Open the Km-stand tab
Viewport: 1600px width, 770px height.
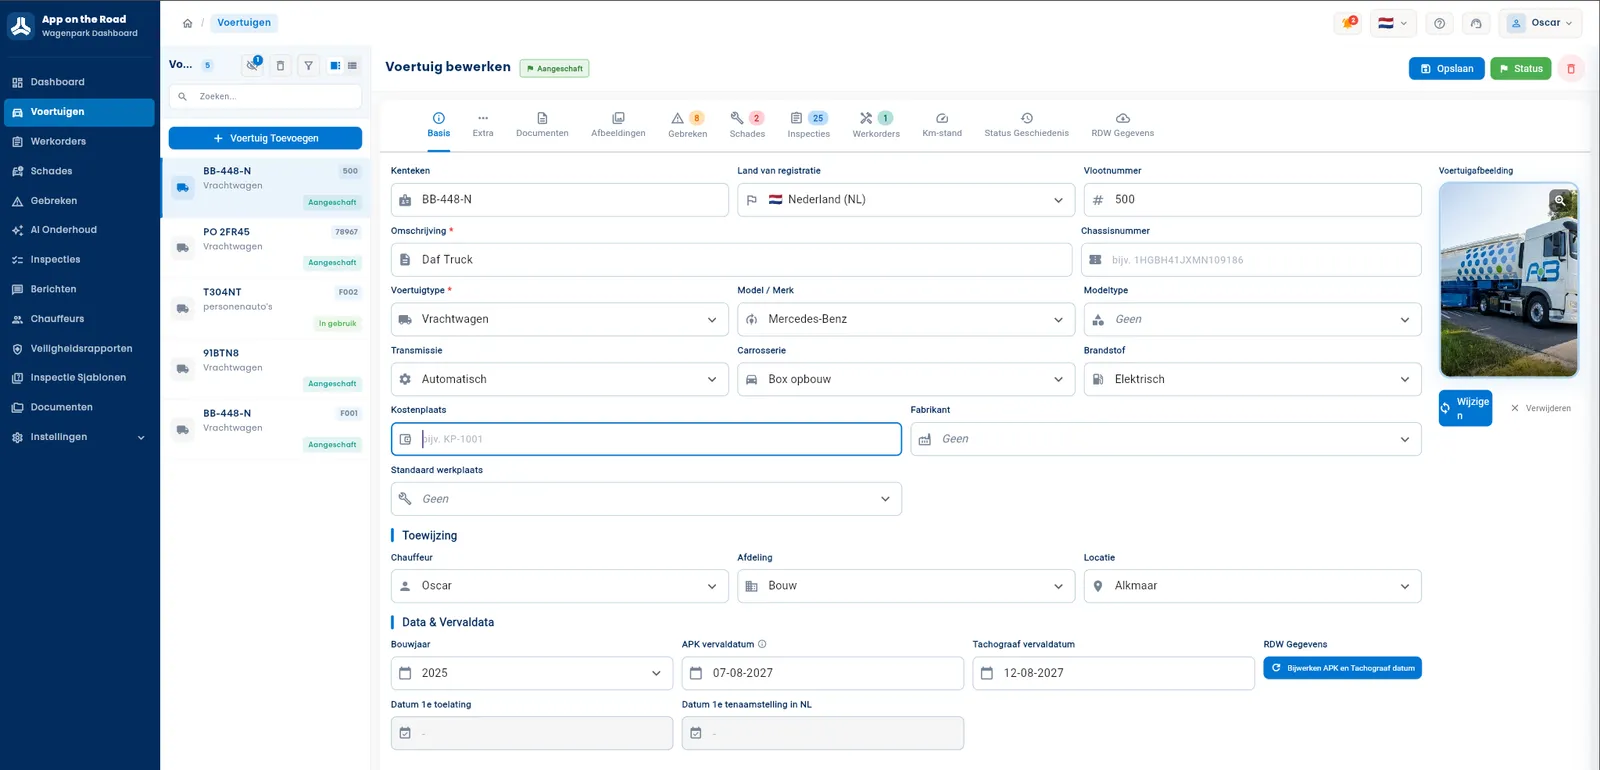[x=942, y=125]
